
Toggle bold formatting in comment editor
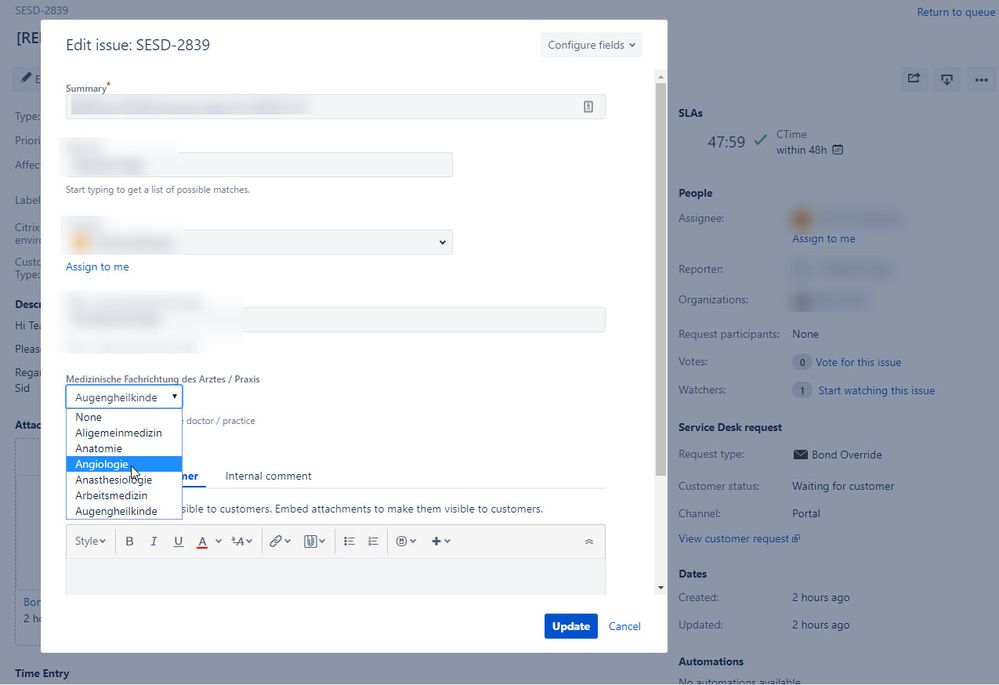(129, 541)
